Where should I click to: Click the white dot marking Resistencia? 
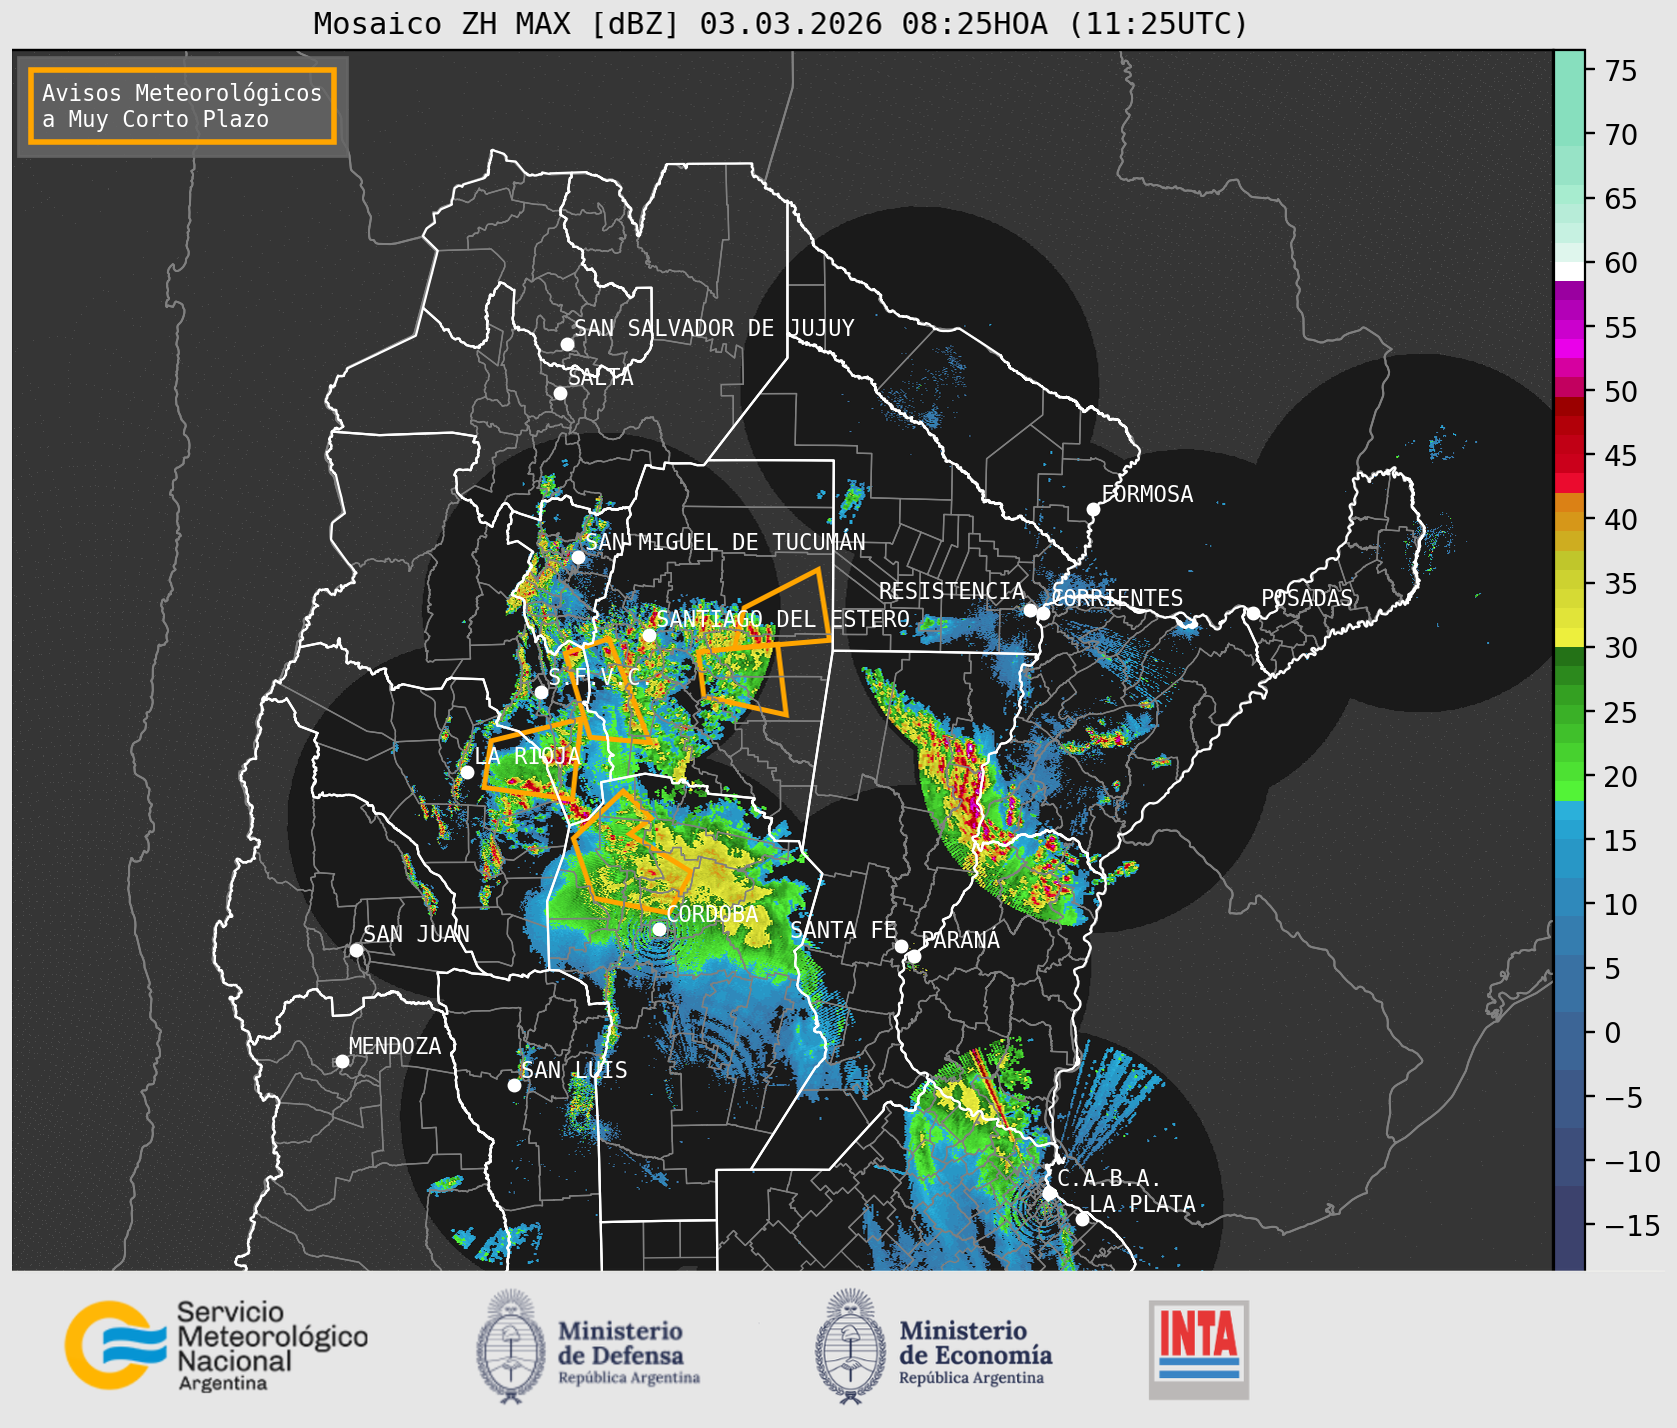click(x=1030, y=610)
